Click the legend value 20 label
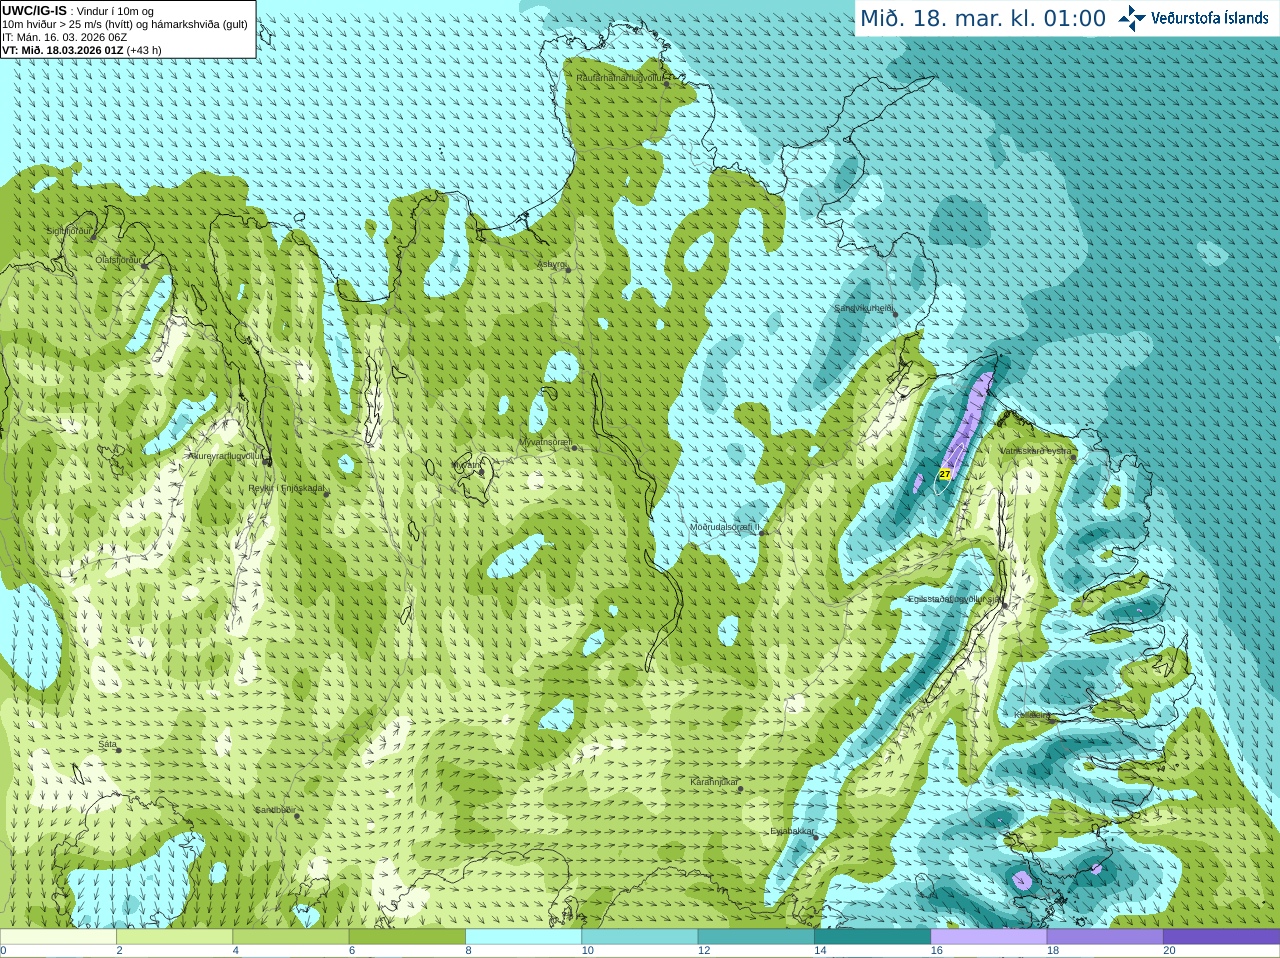 [x=1169, y=951]
